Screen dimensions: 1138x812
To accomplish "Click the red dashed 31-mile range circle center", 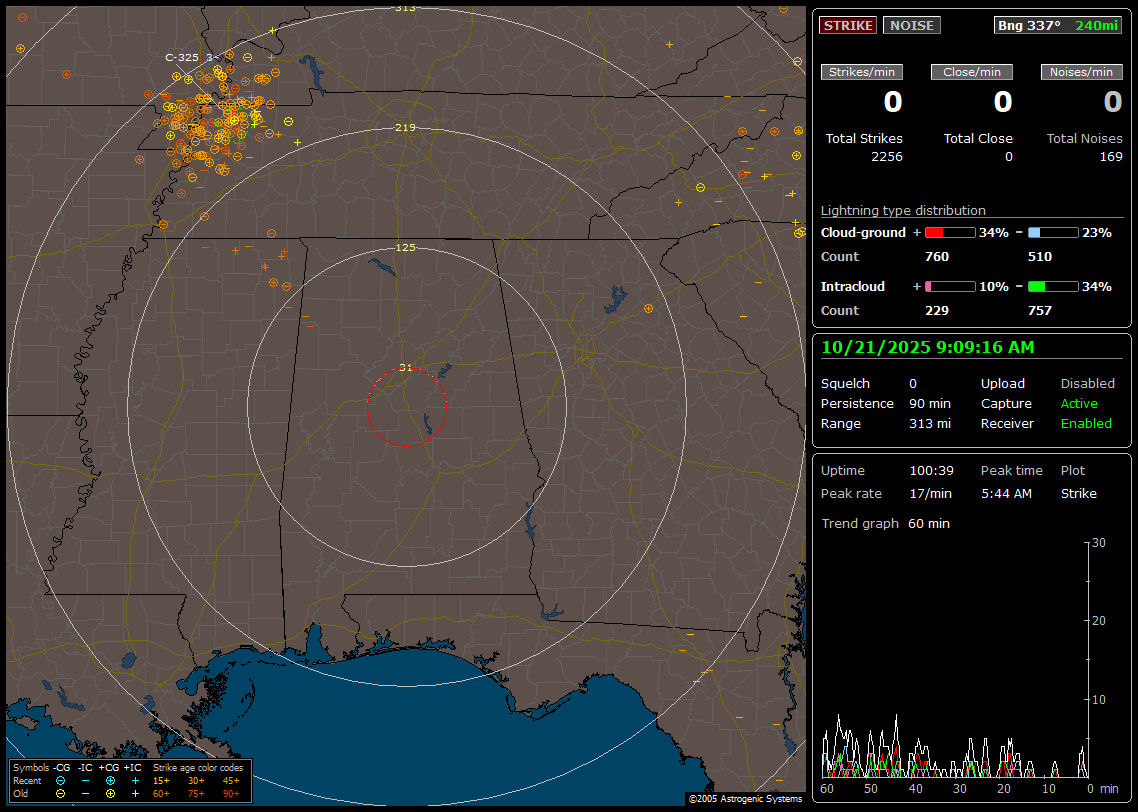I will [x=406, y=407].
